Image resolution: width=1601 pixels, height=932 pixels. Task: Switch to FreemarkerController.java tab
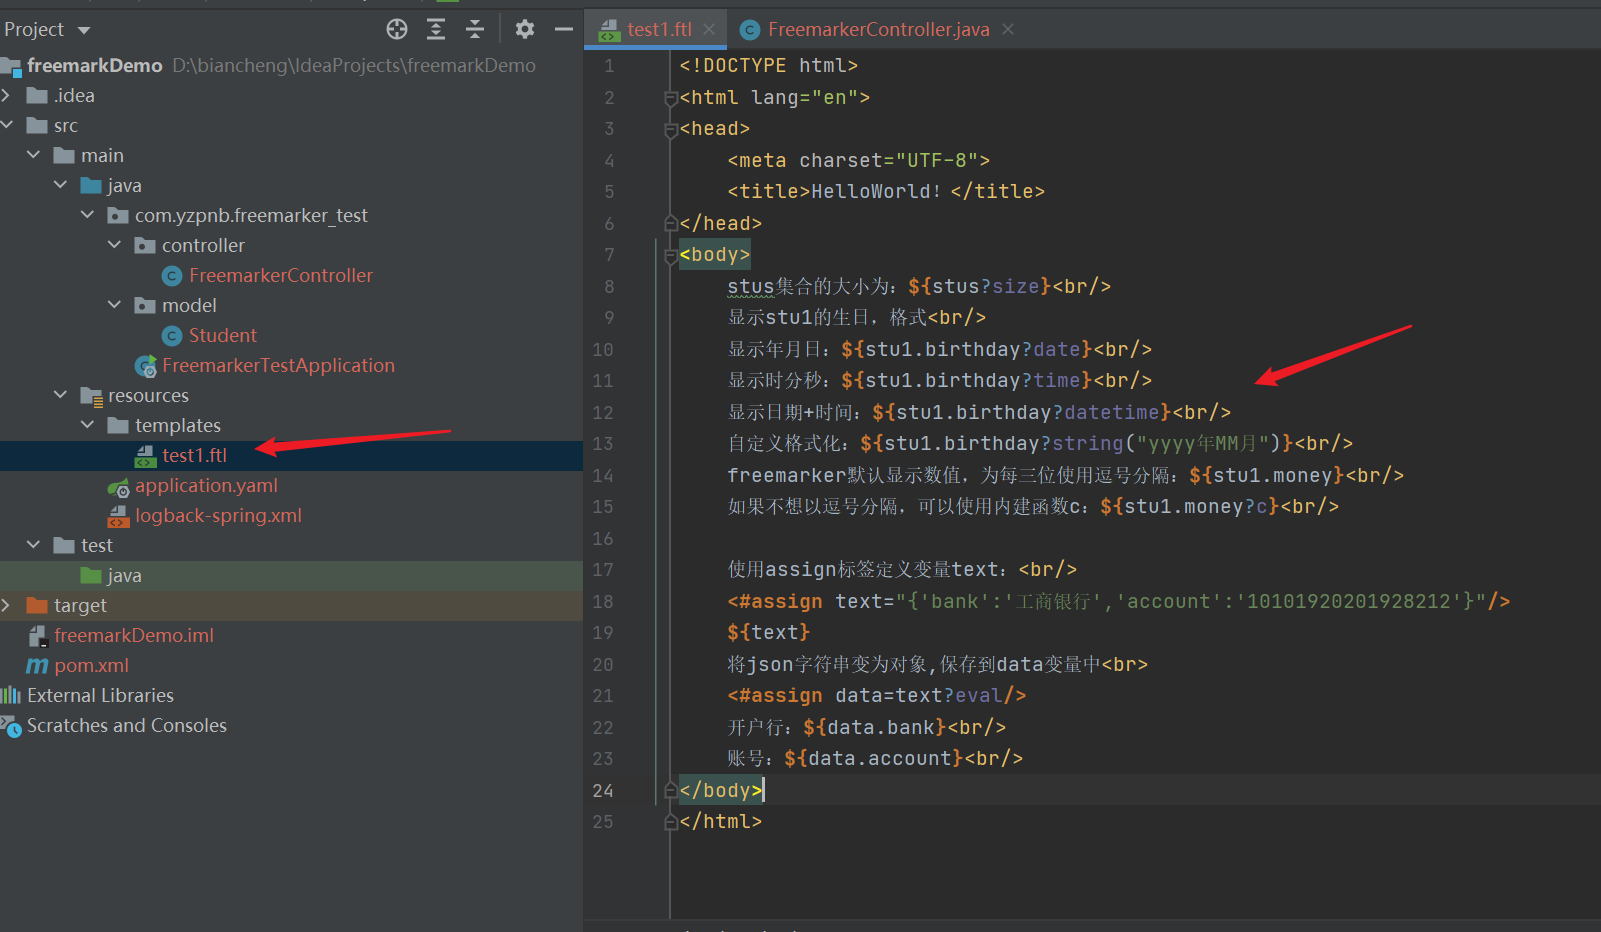pos(878,29)
